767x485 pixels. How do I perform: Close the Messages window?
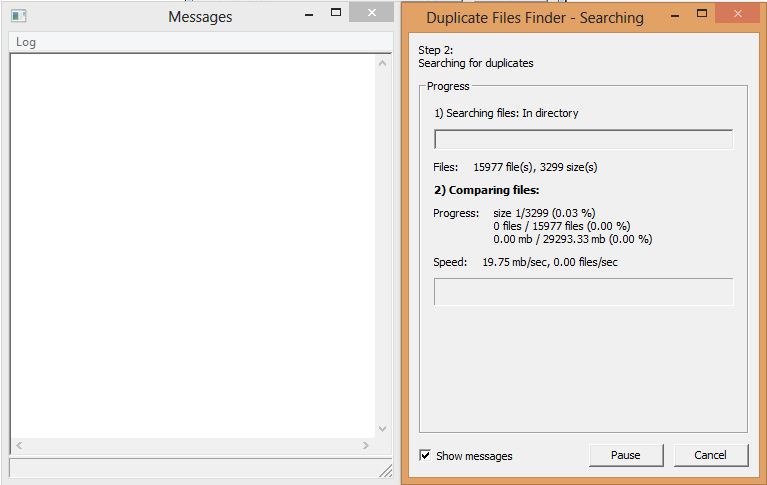coord(372,13)
